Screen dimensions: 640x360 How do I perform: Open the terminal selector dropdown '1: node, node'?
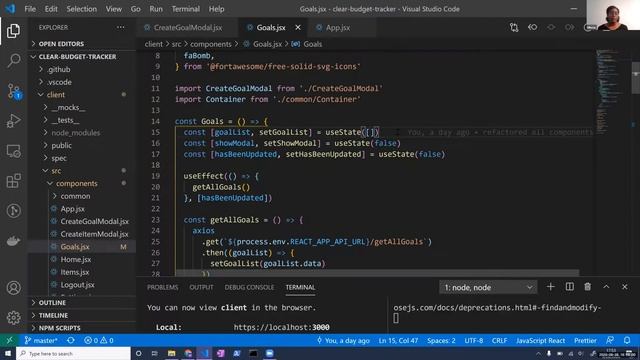[488, 287]
